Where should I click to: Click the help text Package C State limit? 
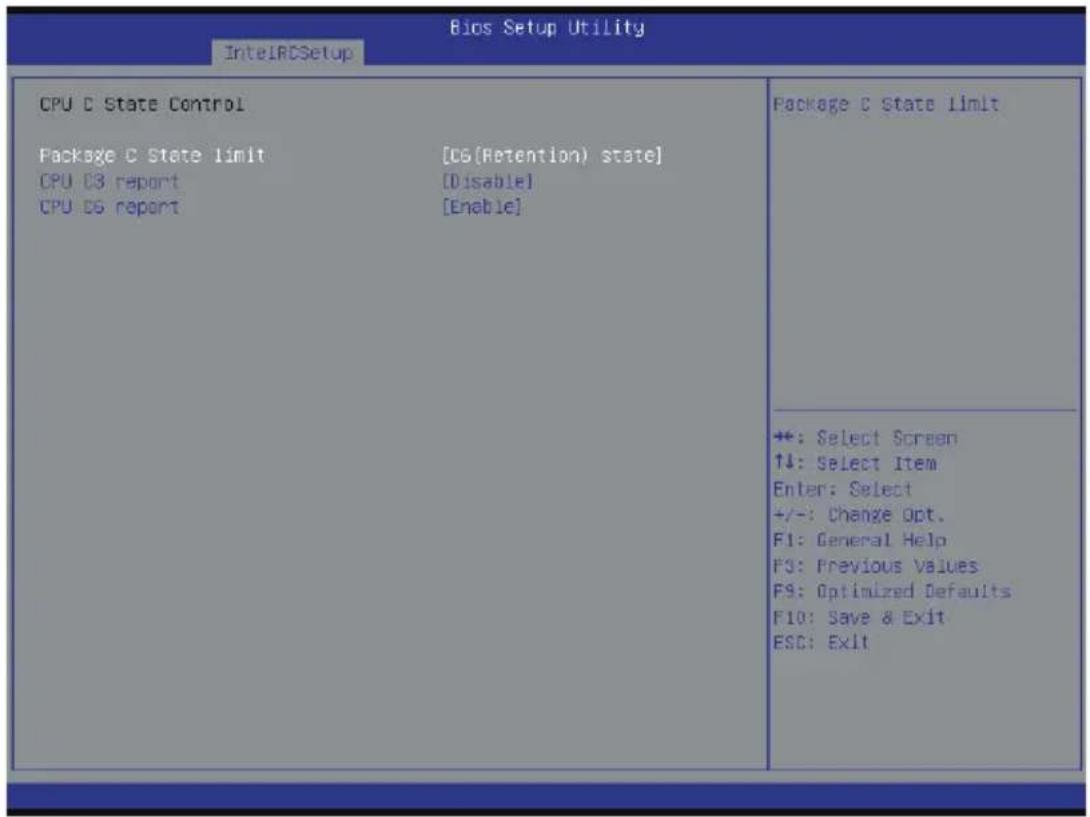[886, 104]
